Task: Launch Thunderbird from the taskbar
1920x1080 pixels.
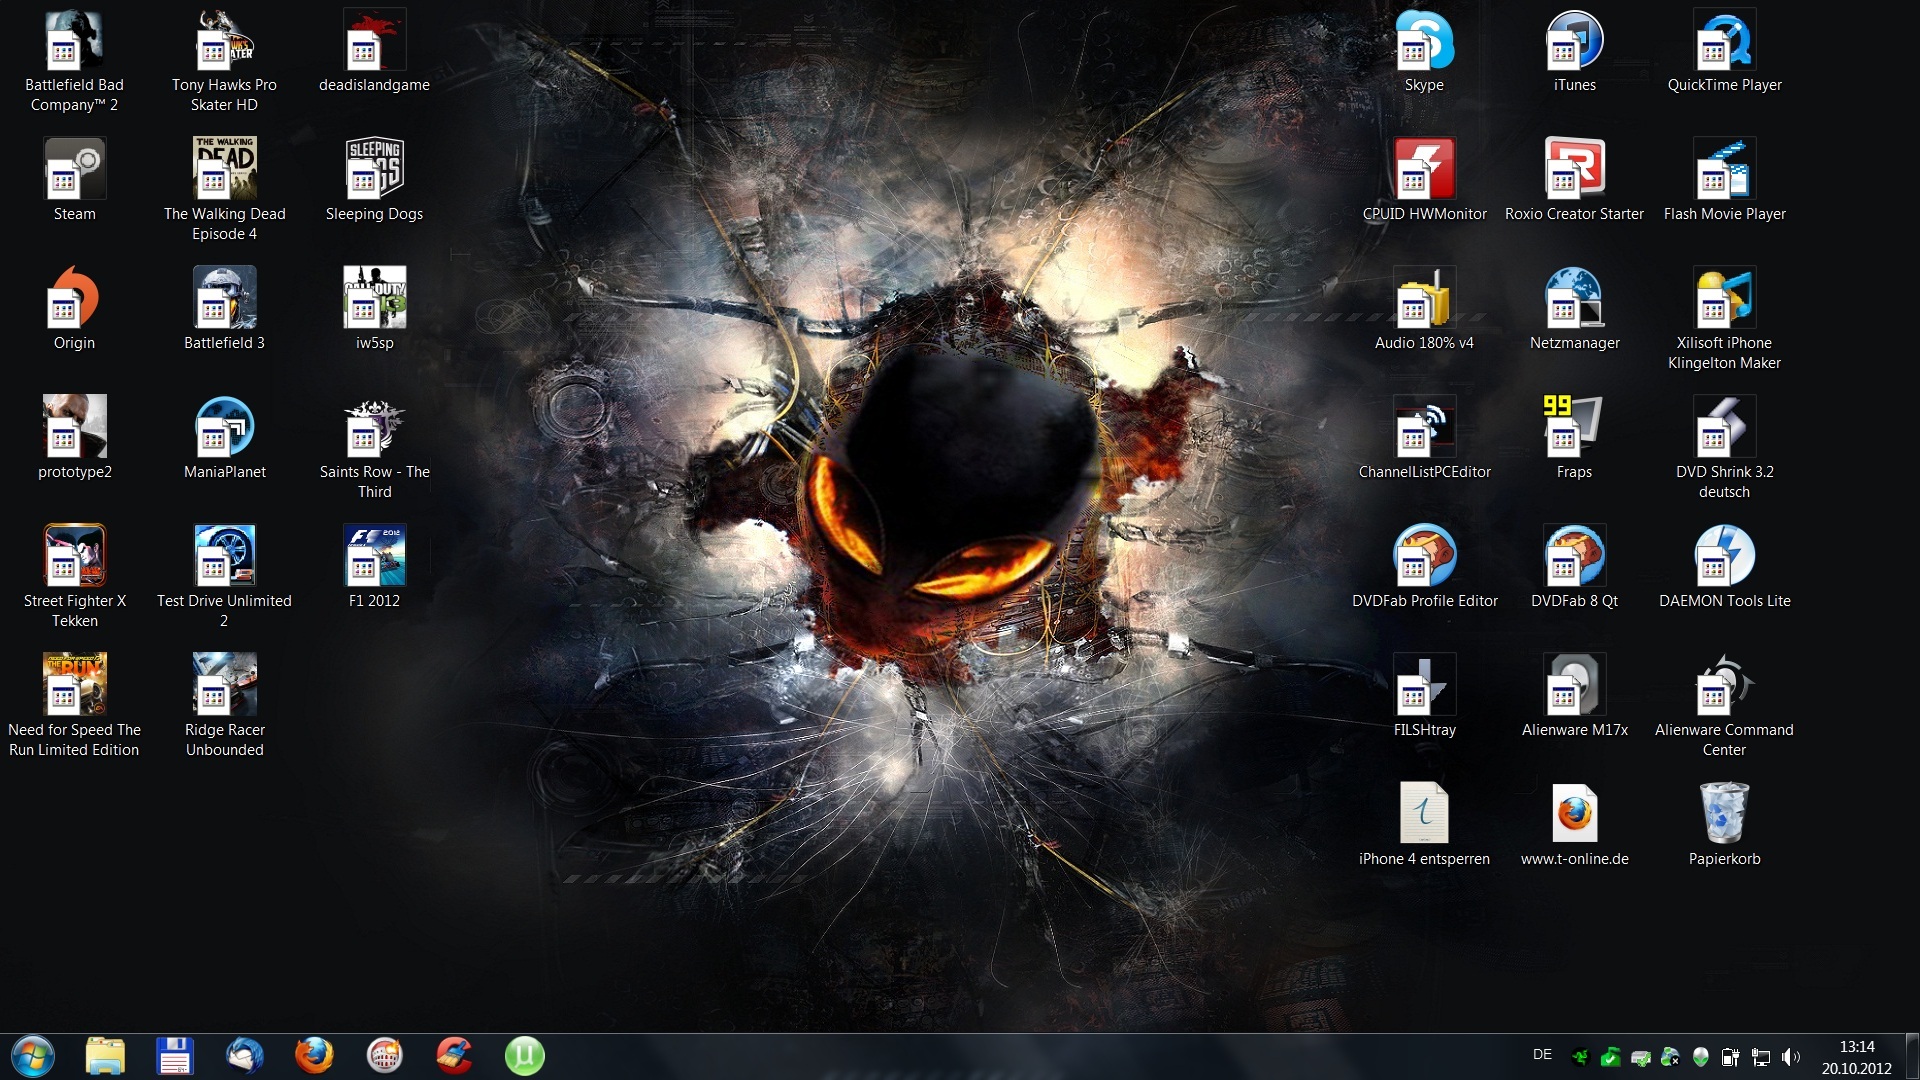Action: [245, 1056]
